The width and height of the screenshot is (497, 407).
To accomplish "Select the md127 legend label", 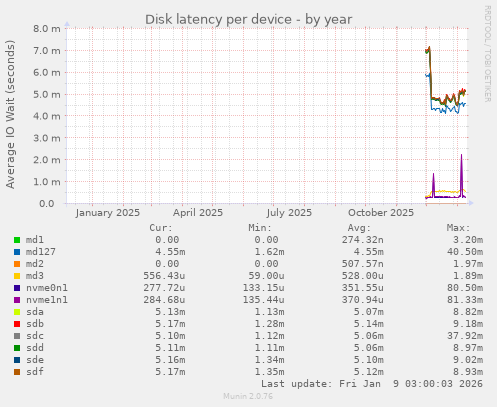I will coord(41,252).
